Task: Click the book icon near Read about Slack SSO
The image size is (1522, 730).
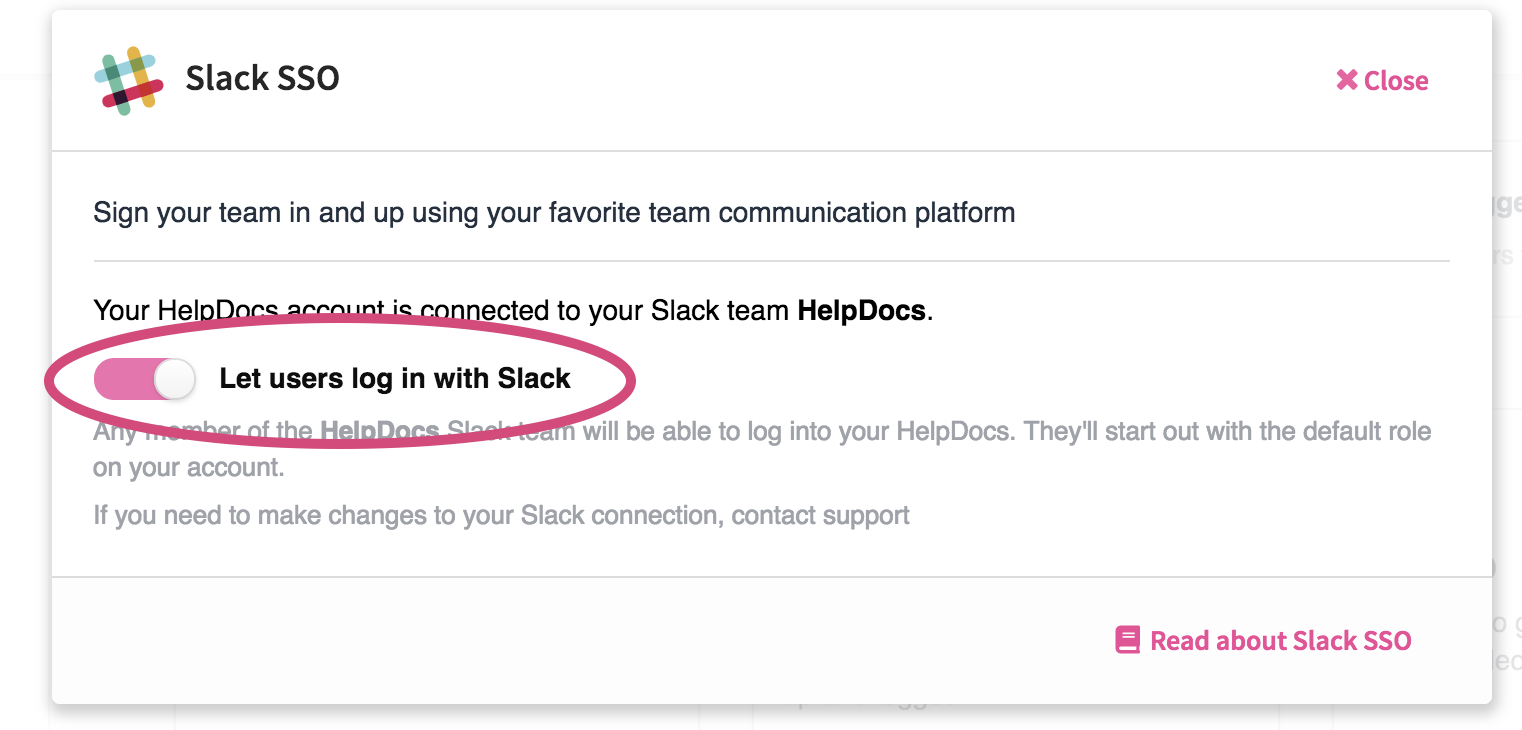Action: coord(1127,640)
